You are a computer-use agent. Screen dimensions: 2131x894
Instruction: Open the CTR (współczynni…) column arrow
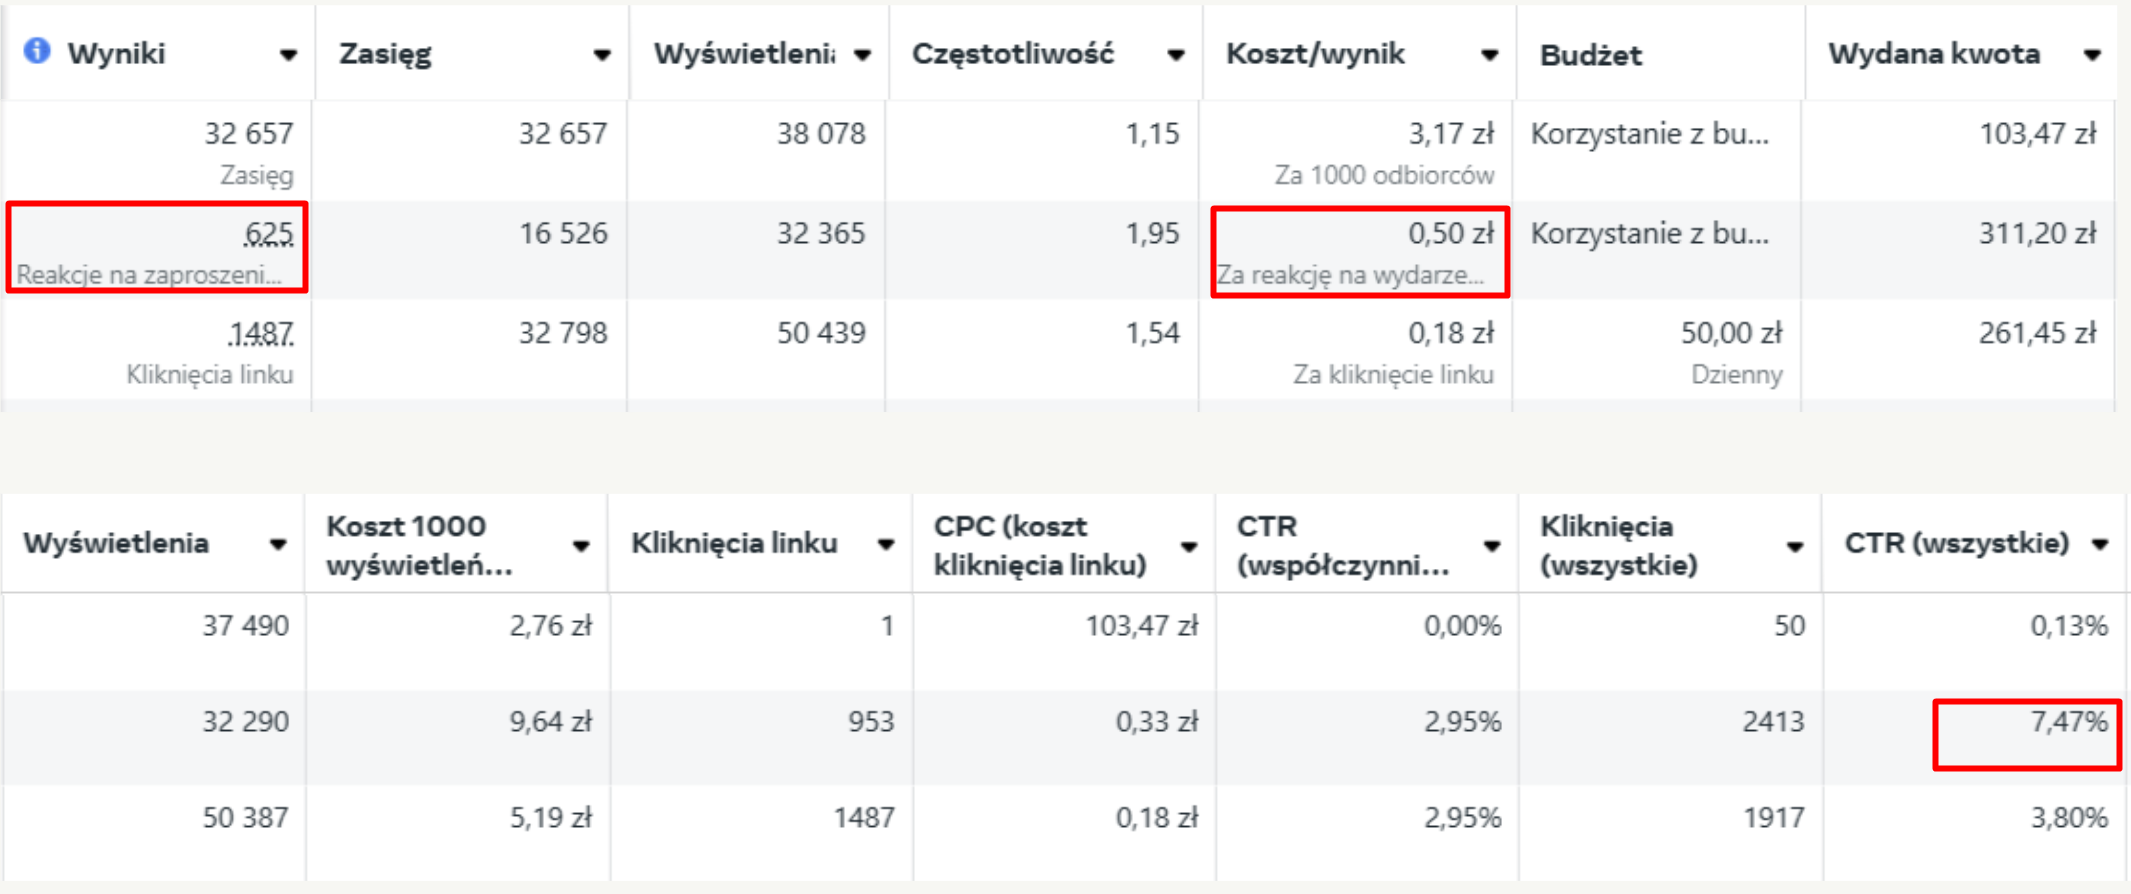tap(1492, 545)
